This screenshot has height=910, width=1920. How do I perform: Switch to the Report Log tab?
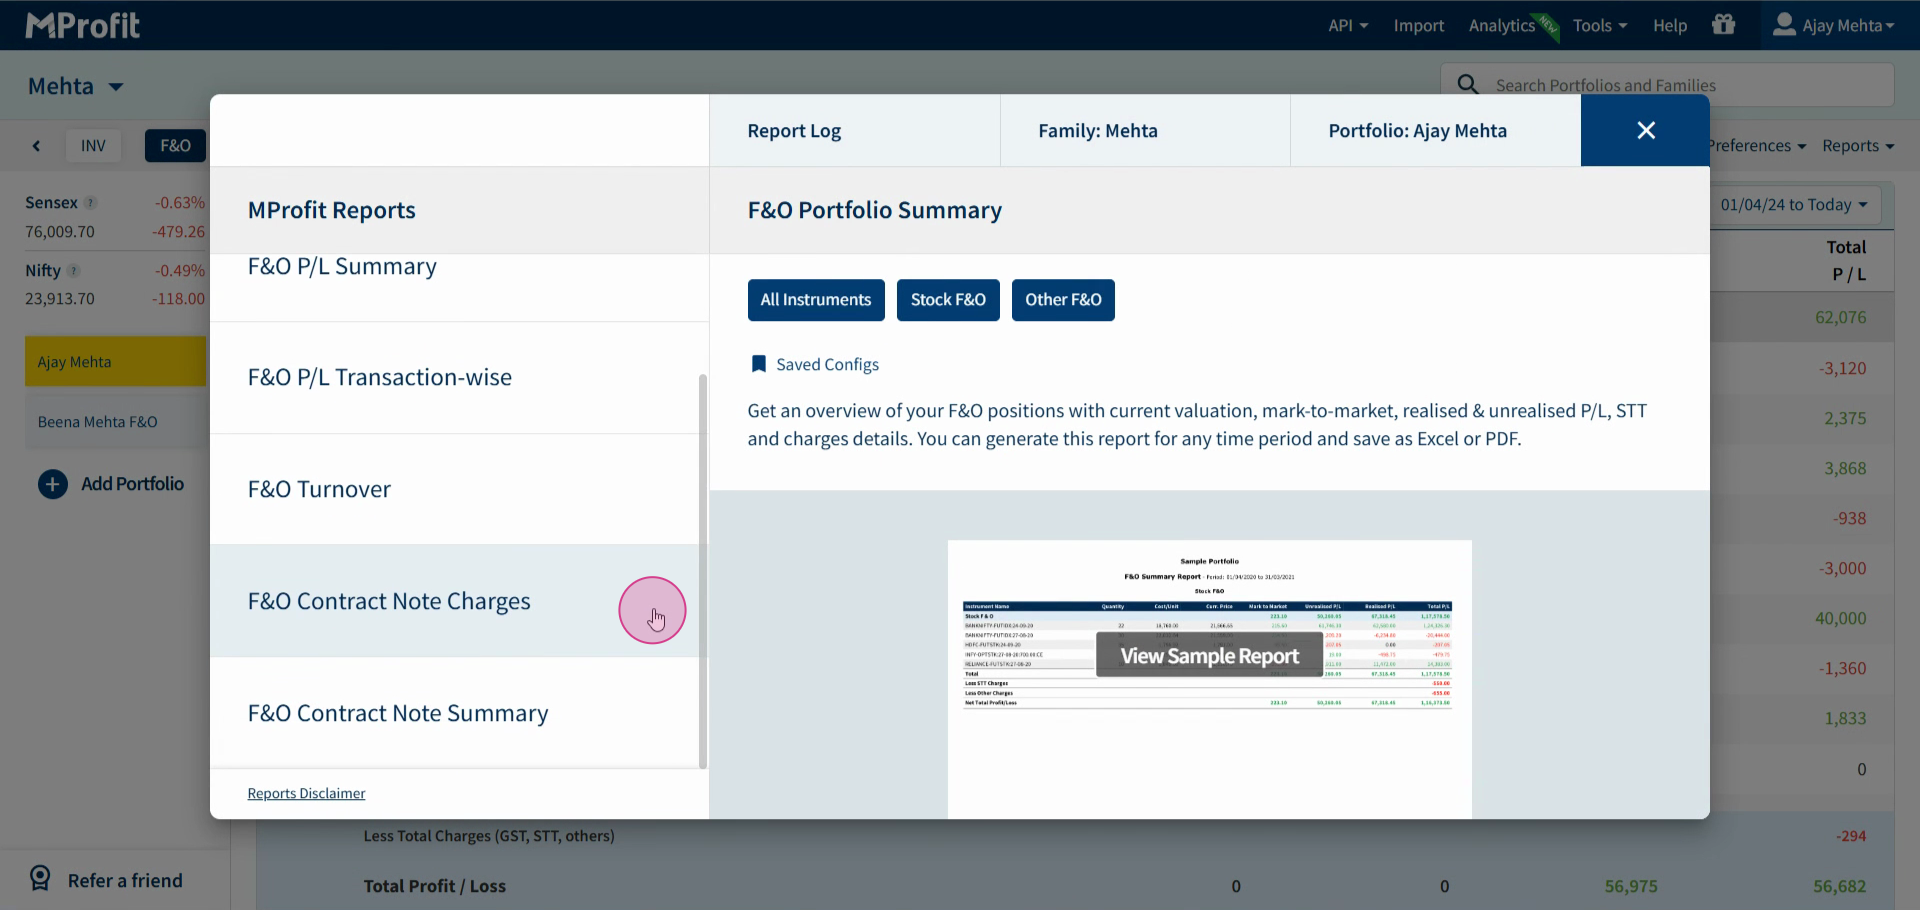coord(855,130)
